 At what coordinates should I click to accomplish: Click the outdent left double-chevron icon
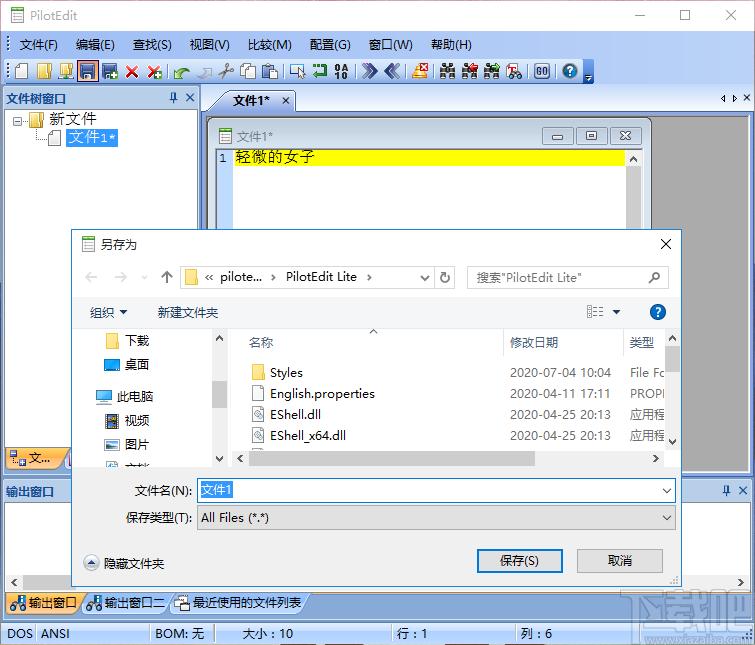(x=392, y=71)
